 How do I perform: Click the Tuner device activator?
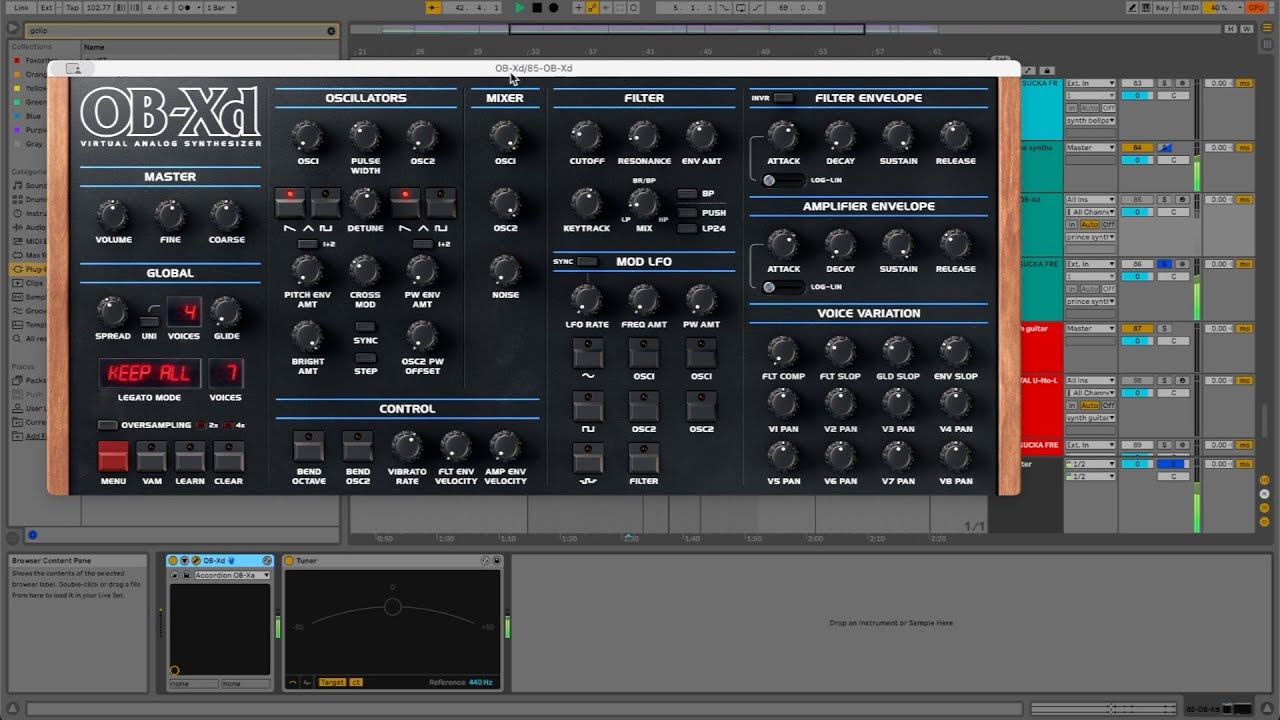point(289,561)
